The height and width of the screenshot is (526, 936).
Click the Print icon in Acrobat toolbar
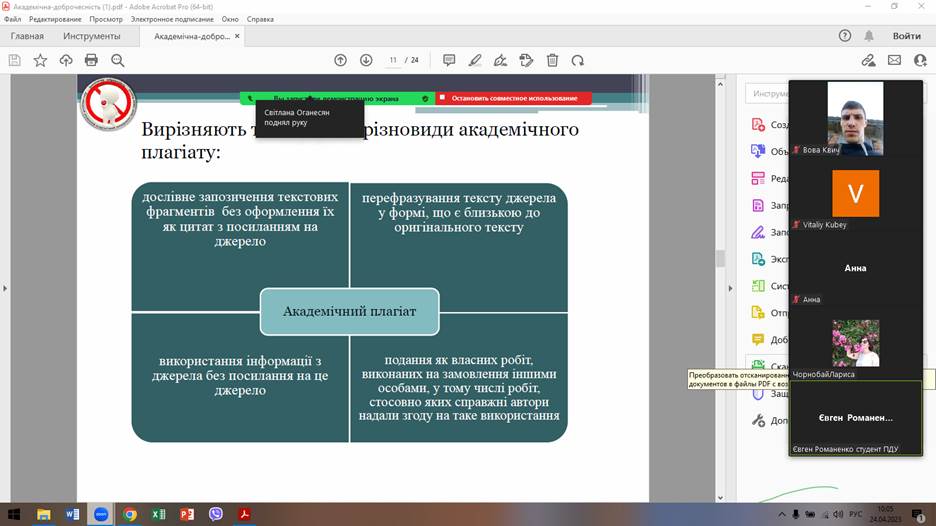coord(91,60)
